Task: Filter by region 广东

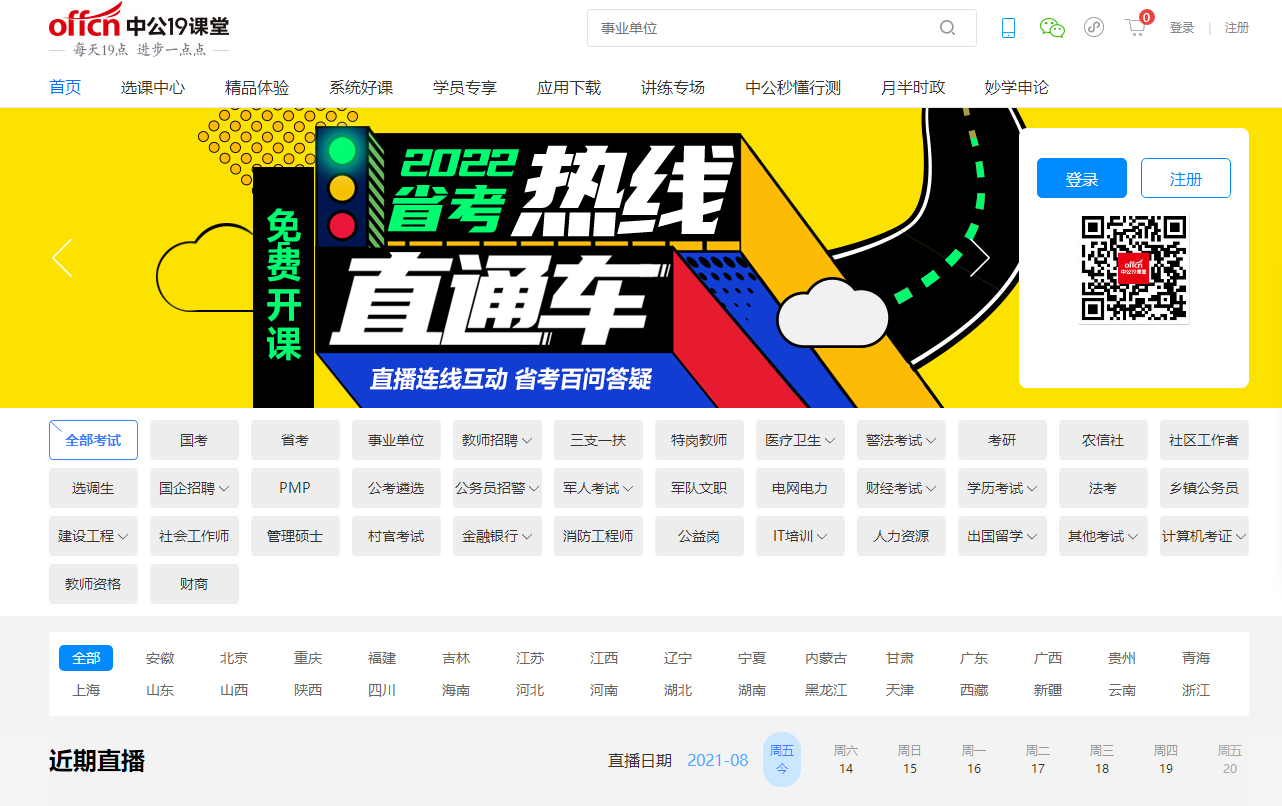Action: (x=974, y=658)
